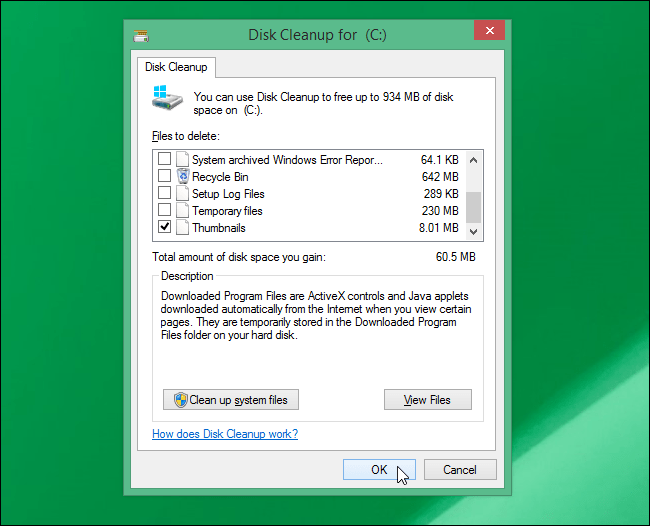Image resolution: width=650 pixels, height=526 pixels.
Task: Enable the Temporary files checkbox
Action: (165, 210)
